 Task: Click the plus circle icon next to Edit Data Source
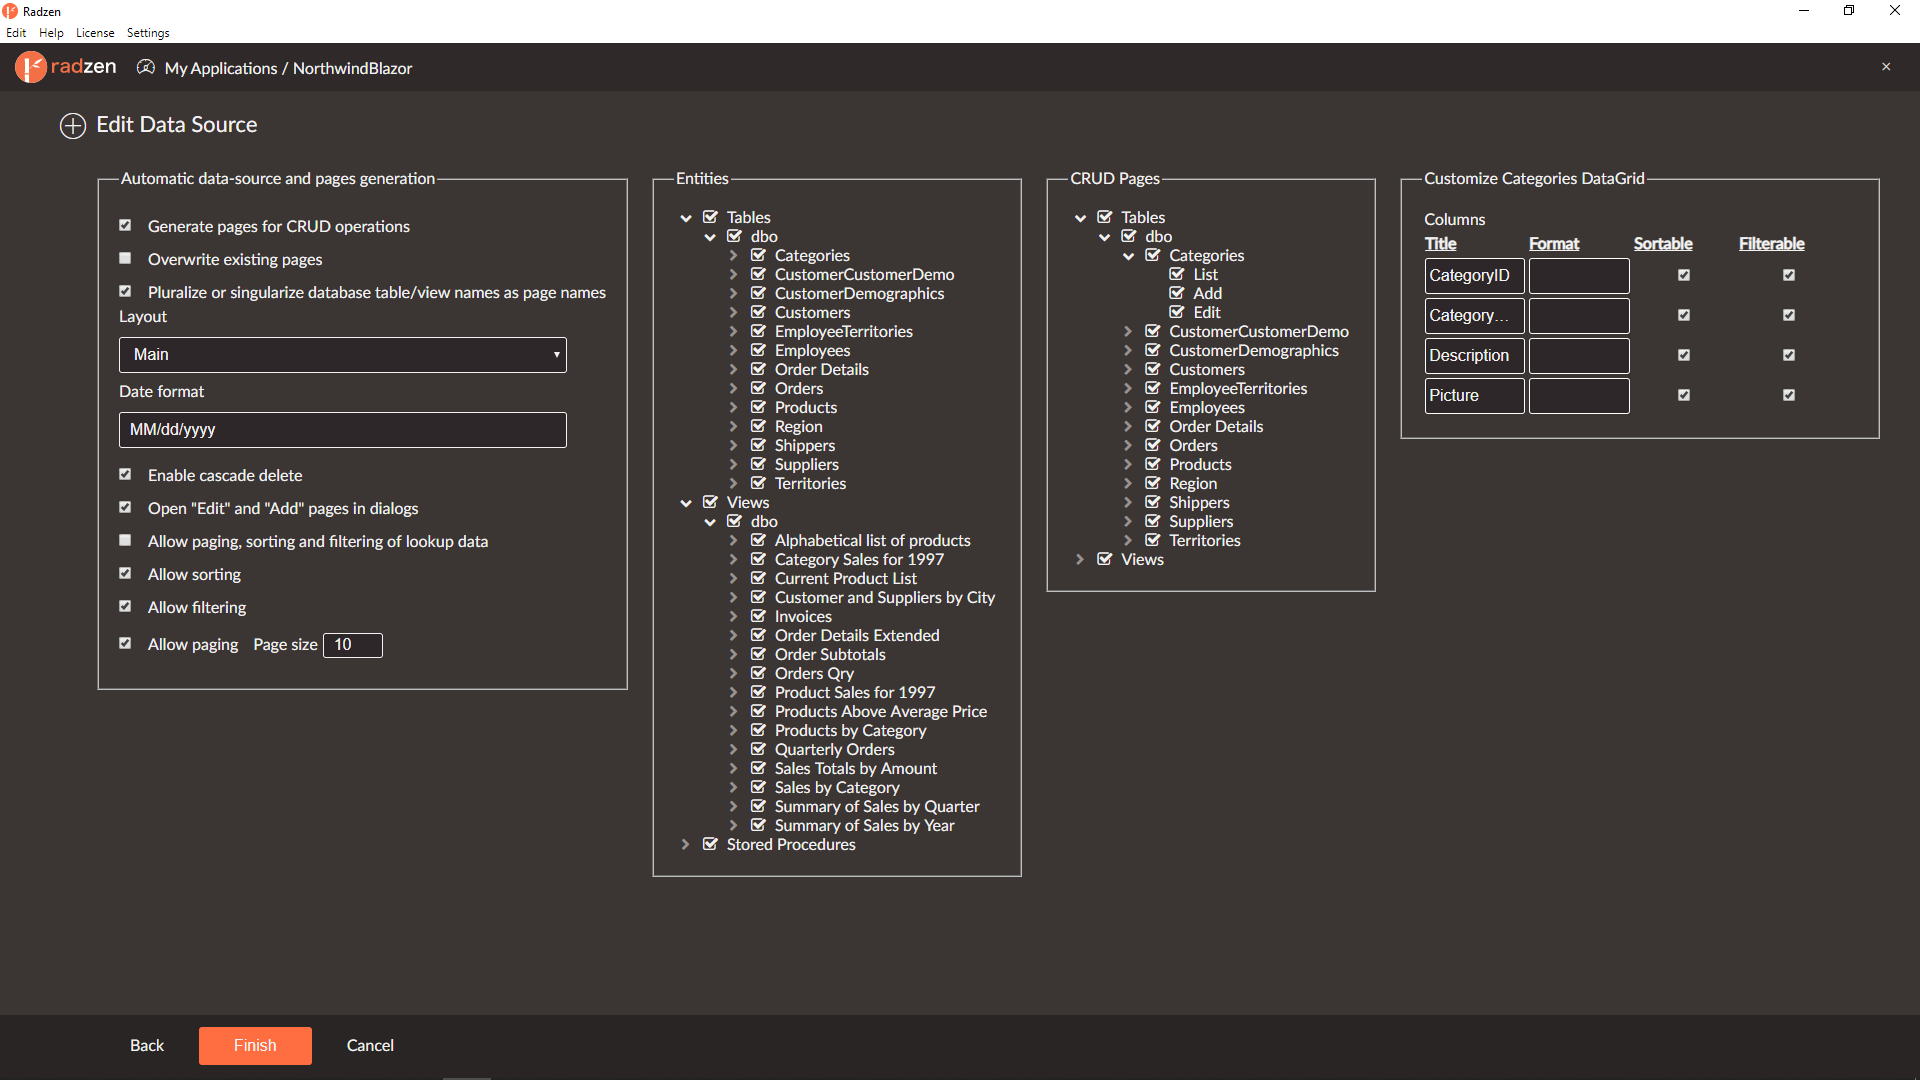73,126
